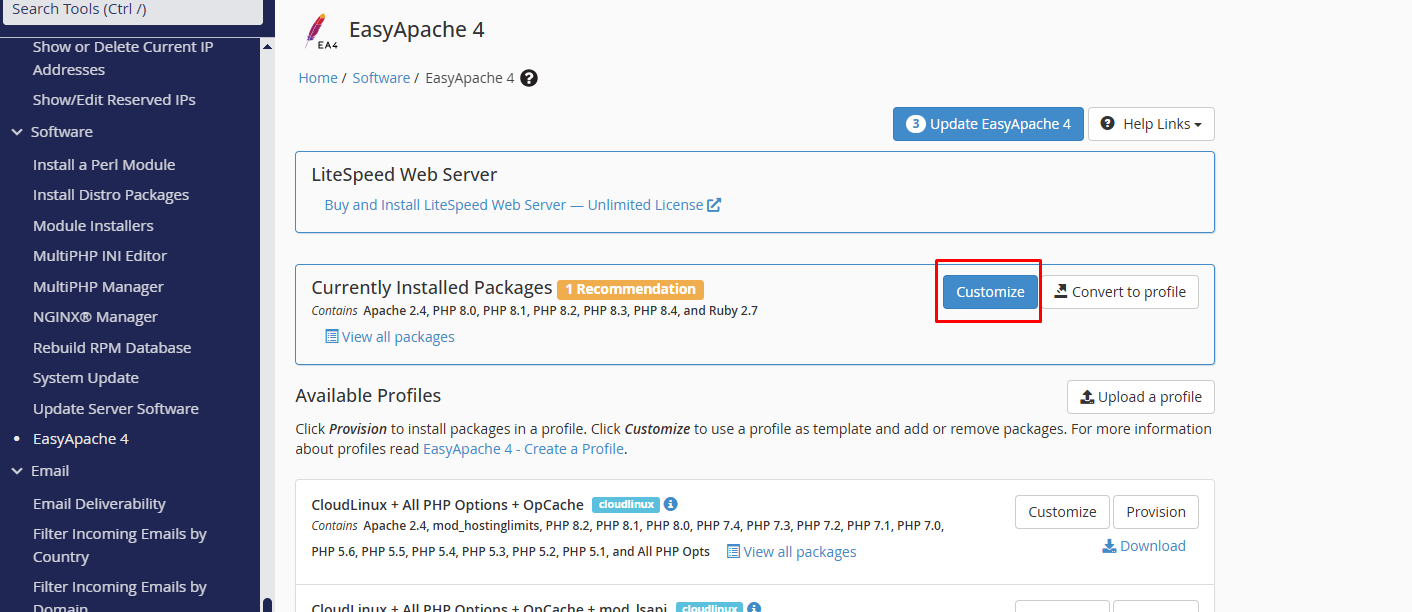1412x612 pixels.
Task: Click the help question mark beside breadcrumb
Action: coord(529,78)
